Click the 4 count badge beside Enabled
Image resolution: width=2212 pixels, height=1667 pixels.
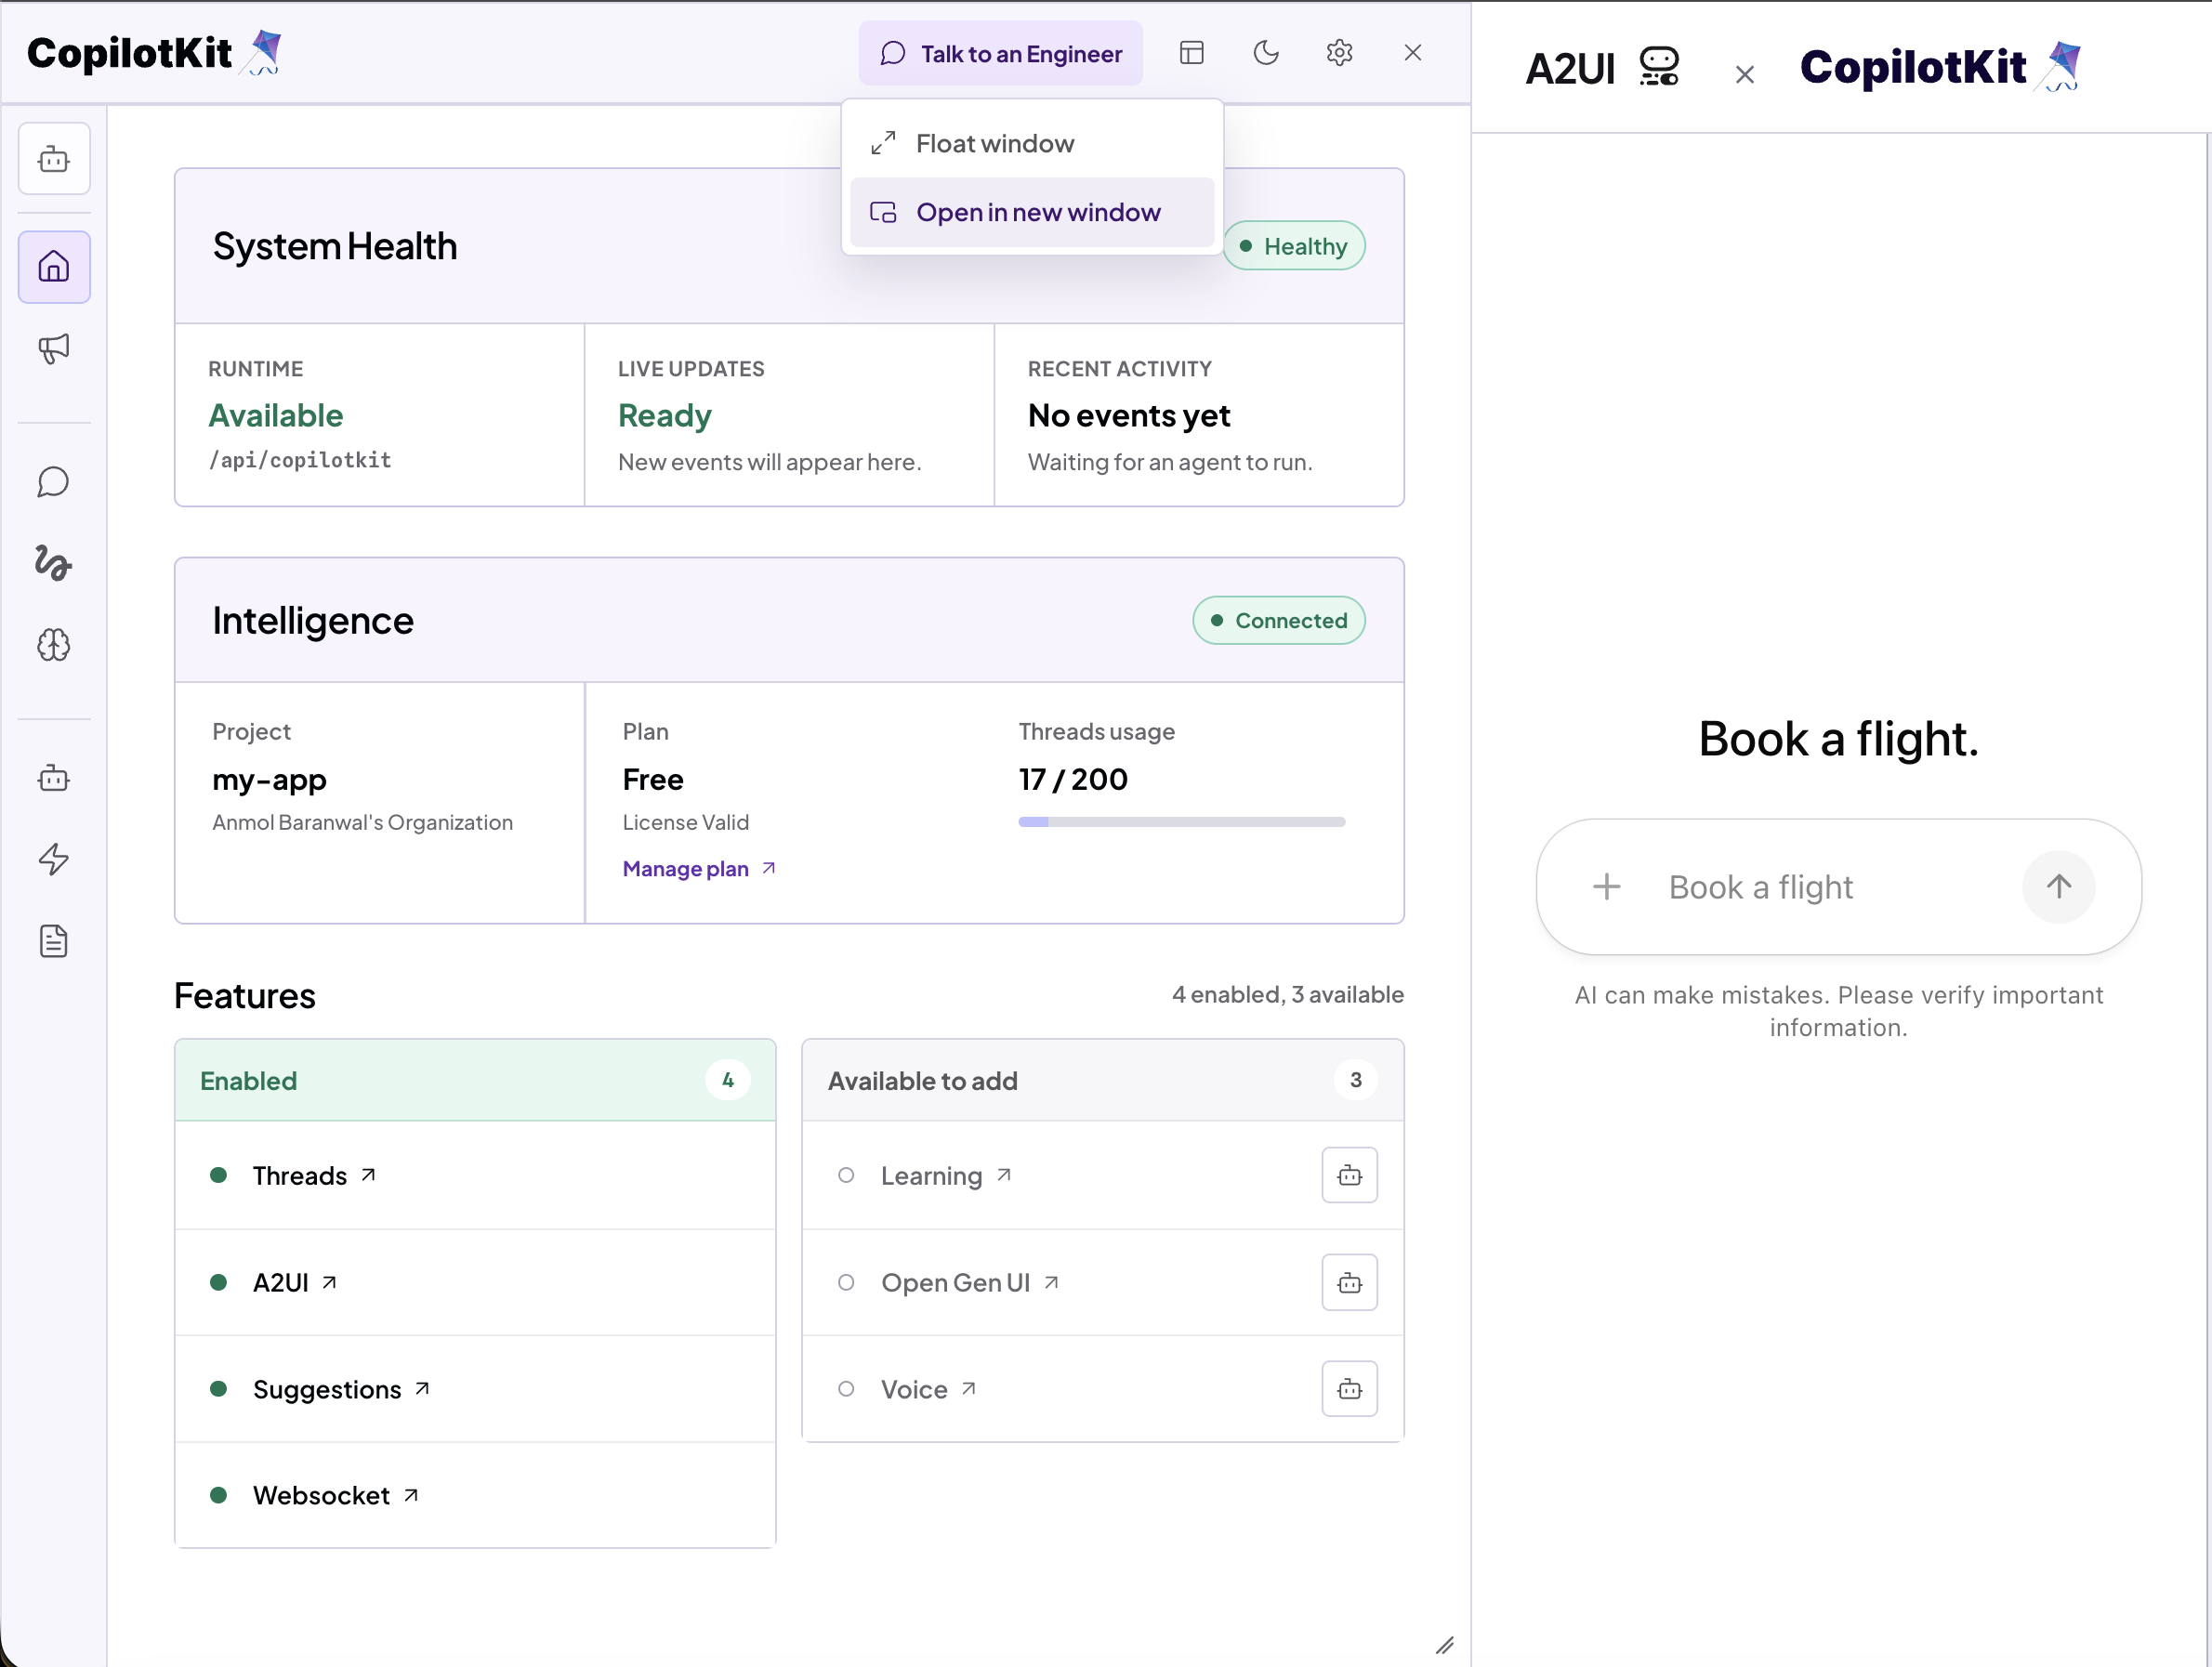[x=727, y=1080]
